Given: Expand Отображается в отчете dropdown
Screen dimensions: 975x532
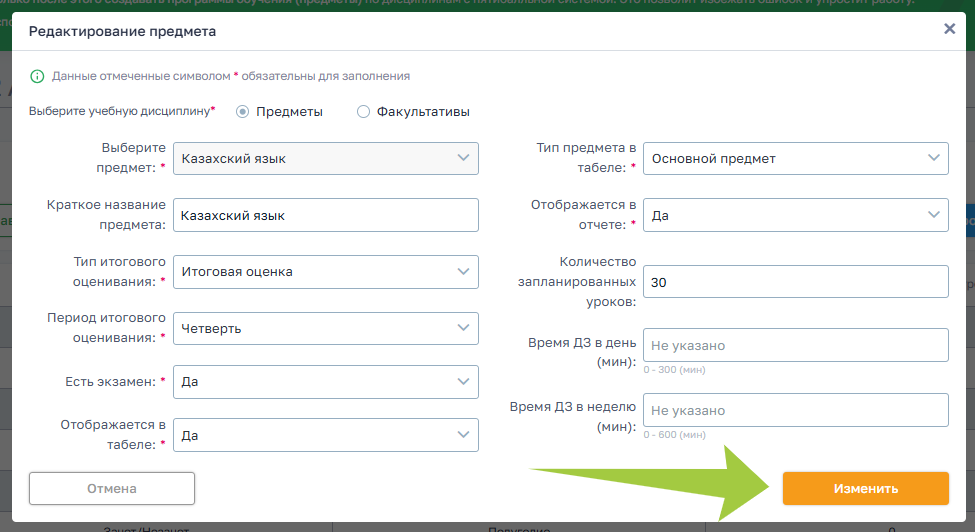Looking at the screenshot, I should point(795,215).
